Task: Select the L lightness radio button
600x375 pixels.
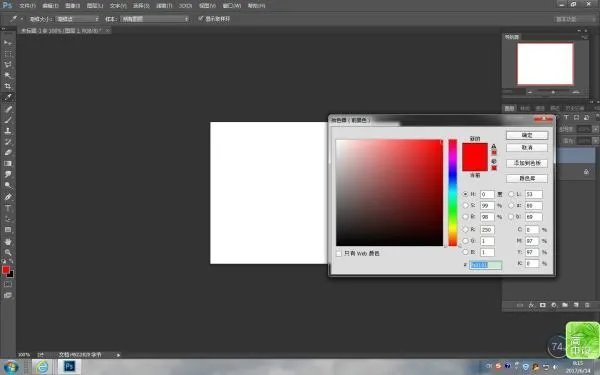Action: [x=511, y=194]
